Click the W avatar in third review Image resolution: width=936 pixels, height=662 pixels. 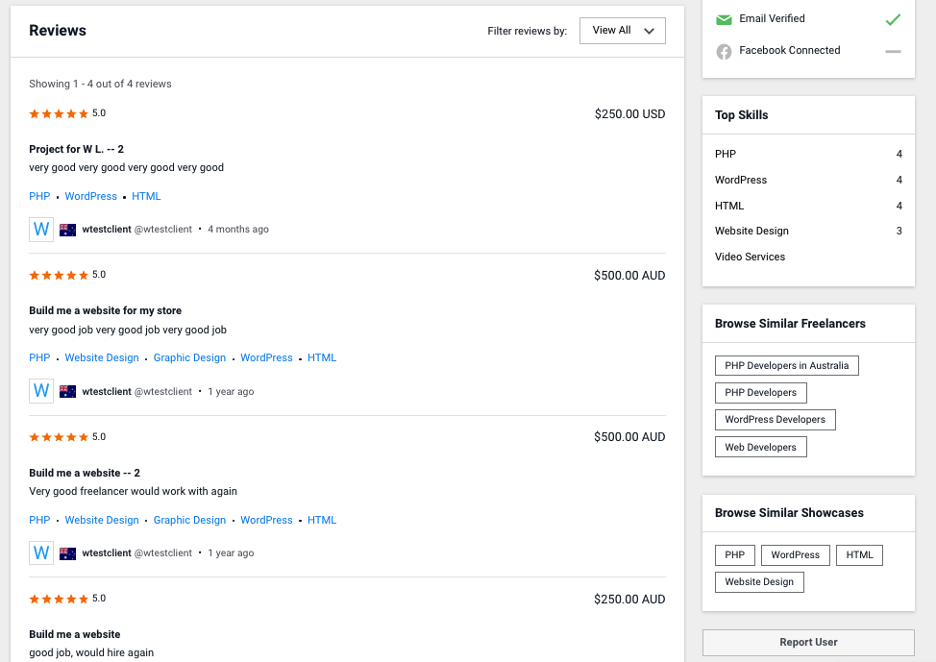click(41, 553)
